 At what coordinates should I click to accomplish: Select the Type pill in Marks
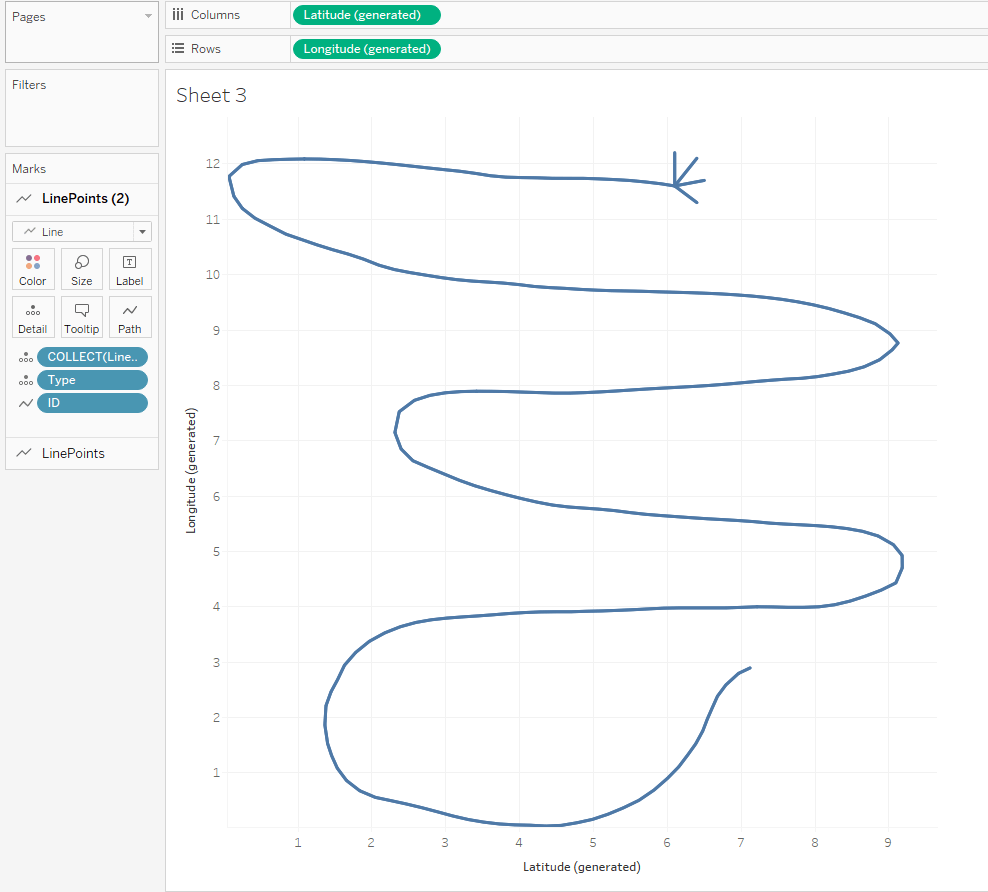[93, 380]
